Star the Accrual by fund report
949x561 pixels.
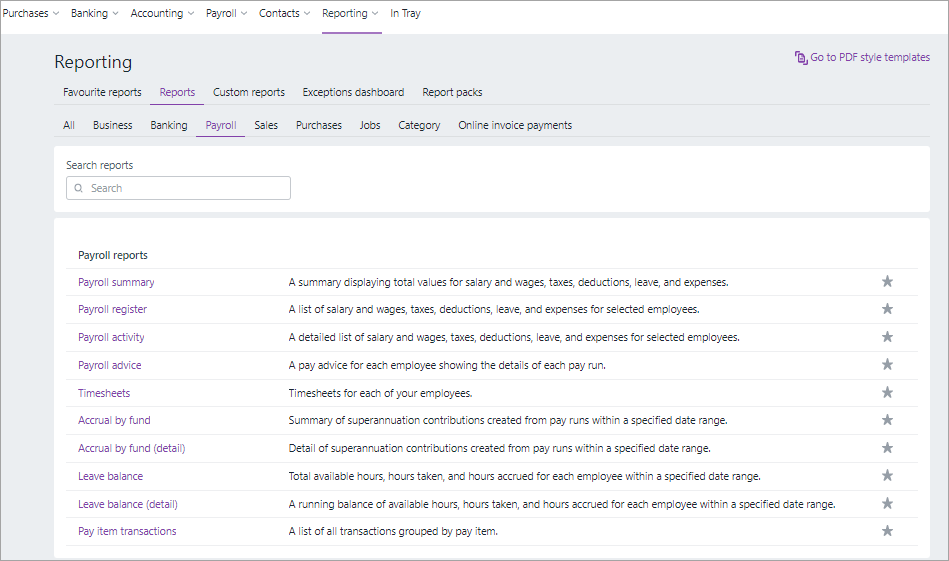tap(887, 420)
